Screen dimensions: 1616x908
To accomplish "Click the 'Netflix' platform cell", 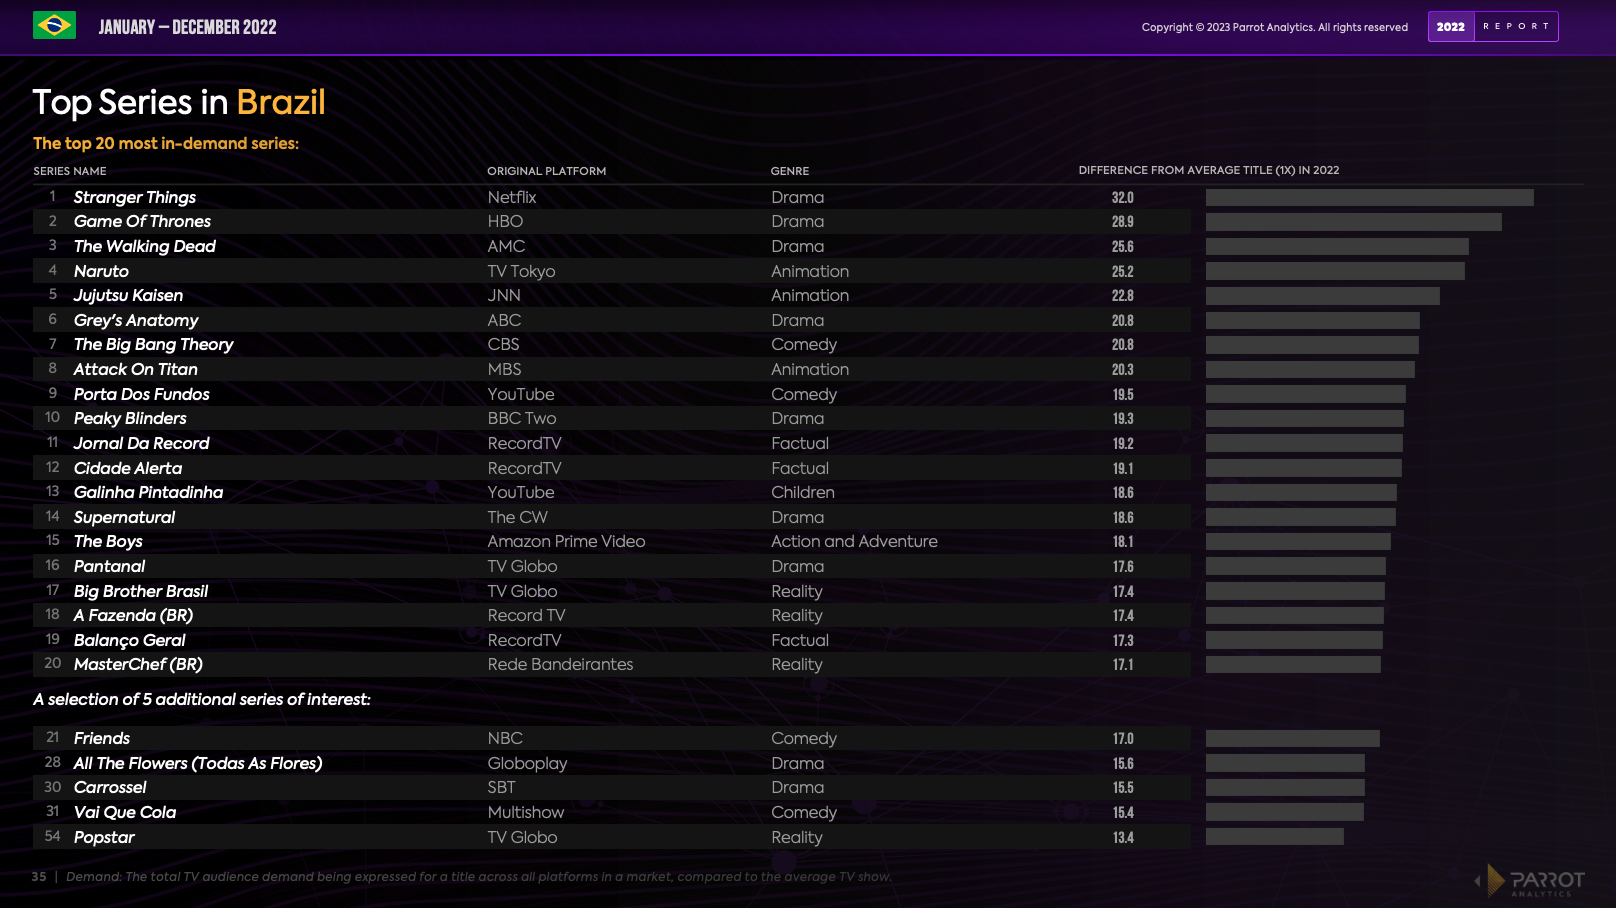I will click(512, 197).
